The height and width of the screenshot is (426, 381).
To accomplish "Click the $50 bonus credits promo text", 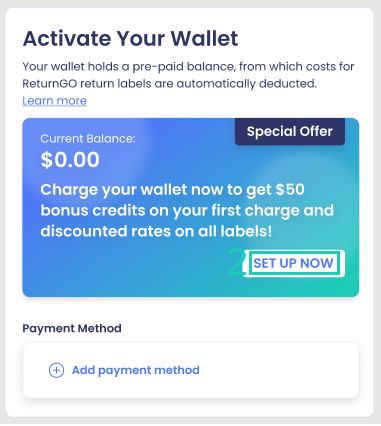I will 187,210.
